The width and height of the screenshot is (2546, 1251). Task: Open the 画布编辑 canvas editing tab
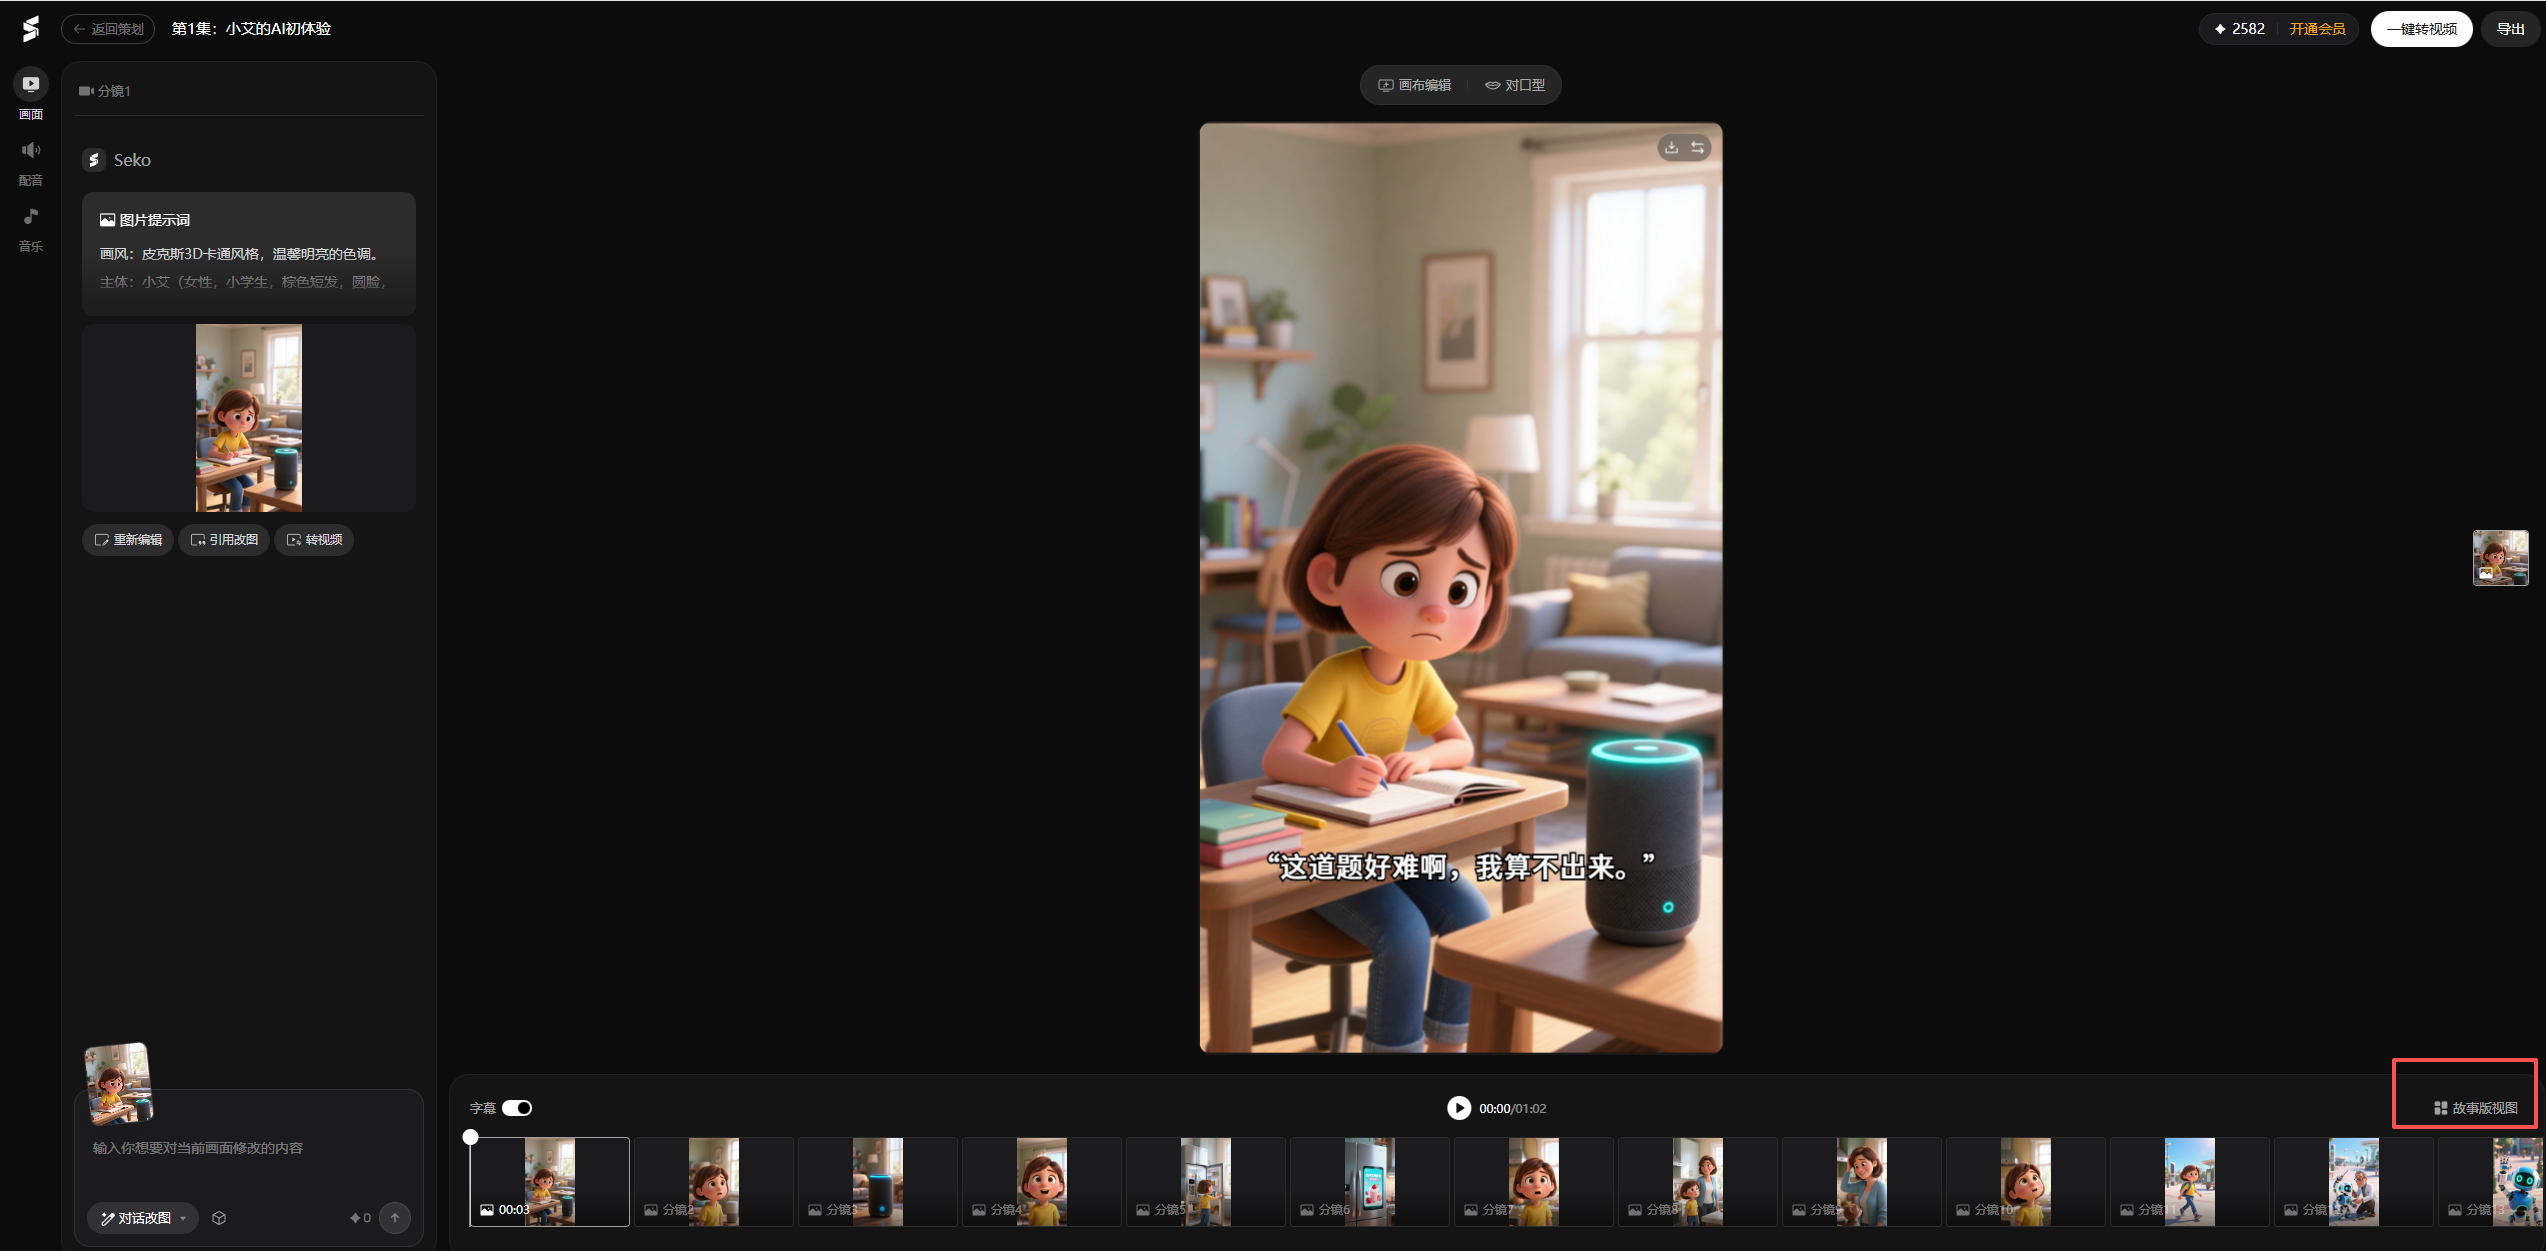click(x=1414, y=85)
